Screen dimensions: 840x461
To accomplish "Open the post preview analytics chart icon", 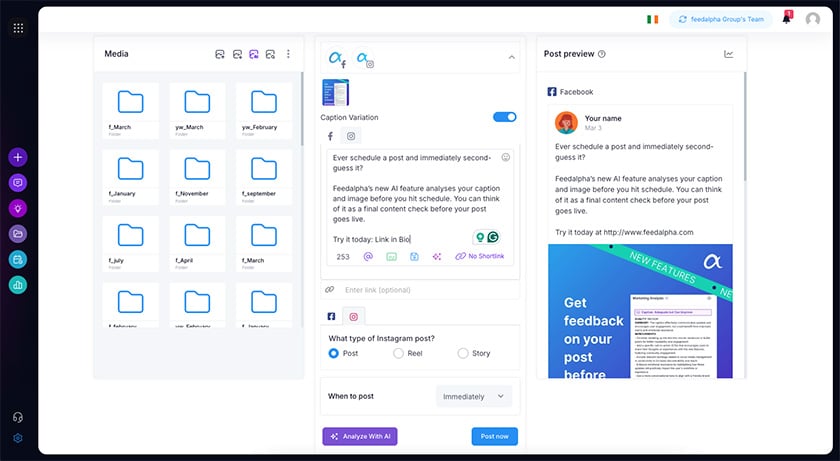I will [x=729, y=54].
